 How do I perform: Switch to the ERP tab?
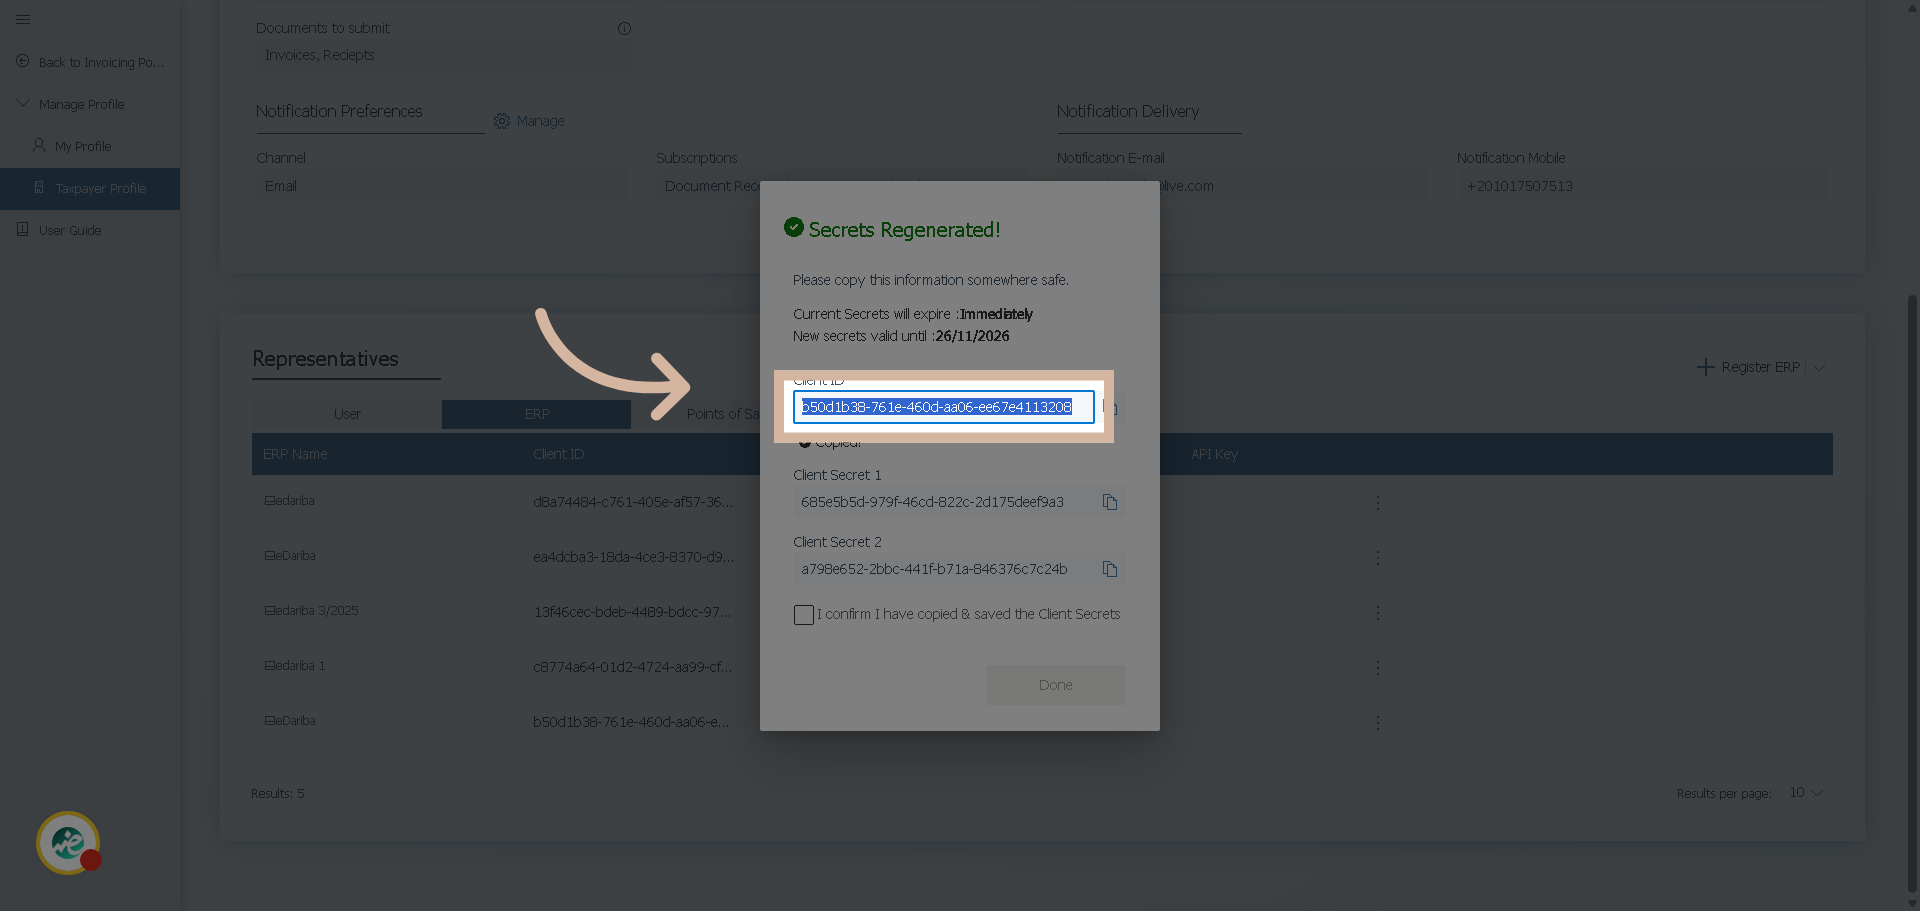point(537,414)
